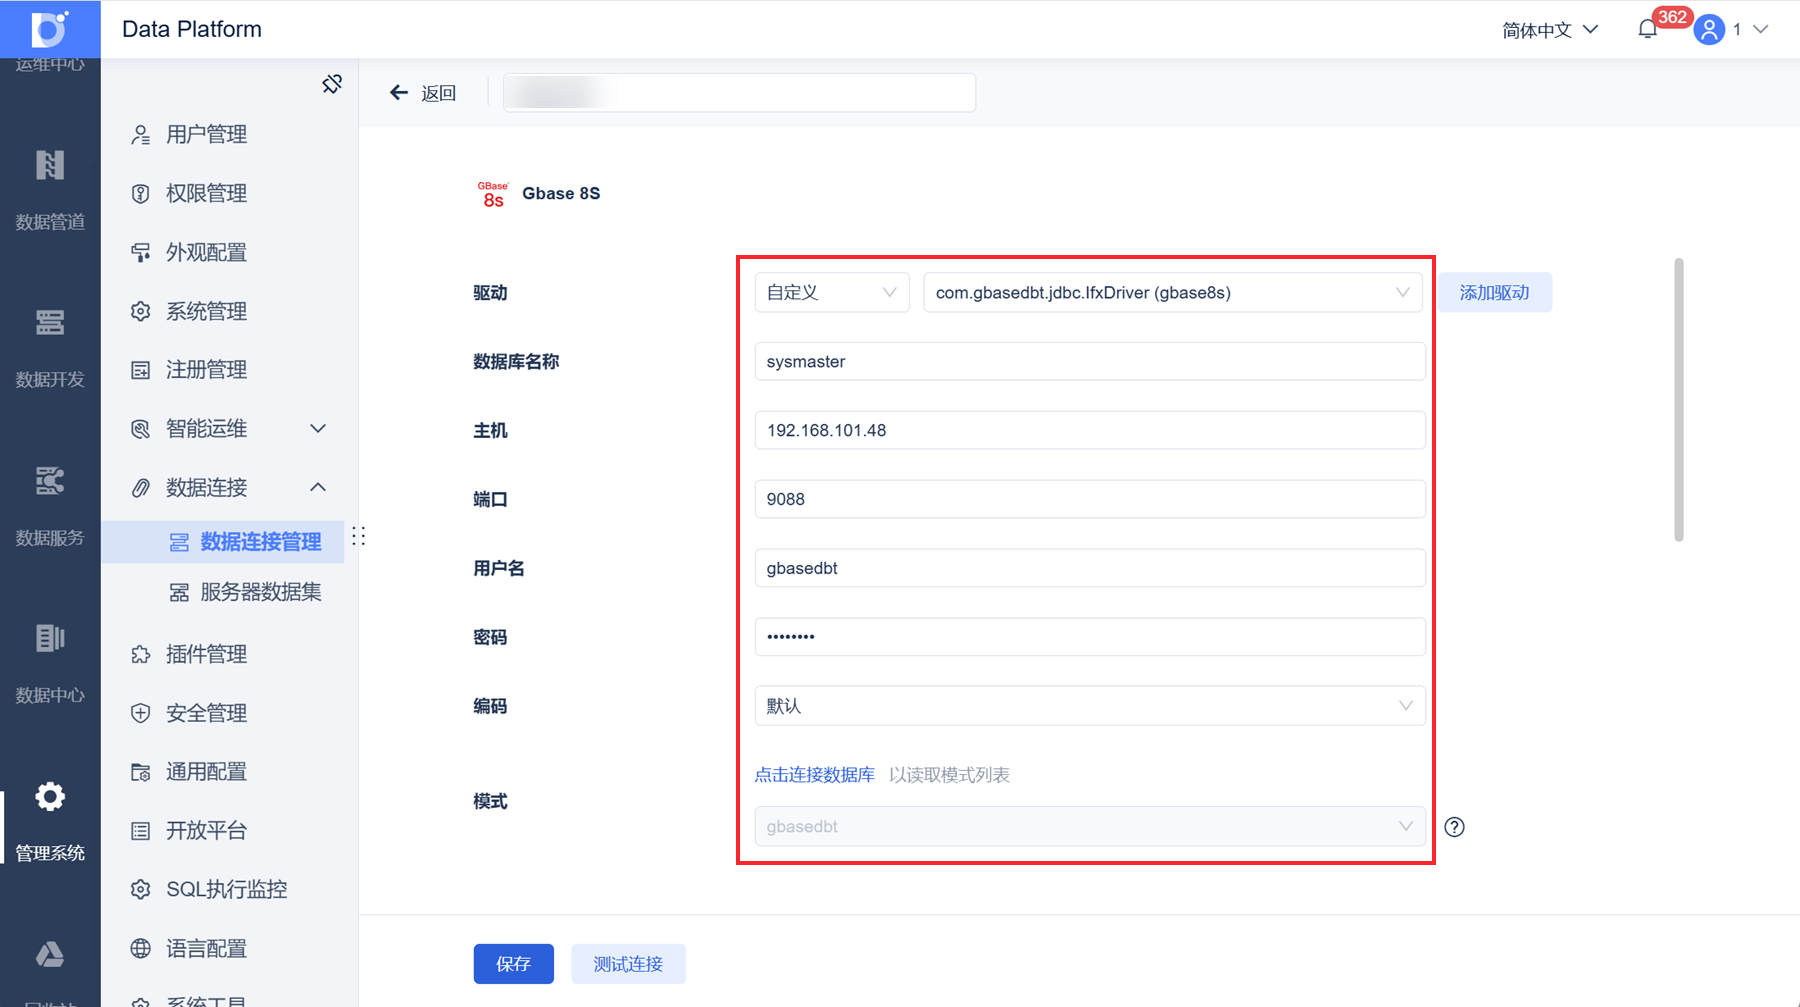Click the 点击连接数据库 link
Viewport: 1800px width, 1007px height.
tap(815, 775)
